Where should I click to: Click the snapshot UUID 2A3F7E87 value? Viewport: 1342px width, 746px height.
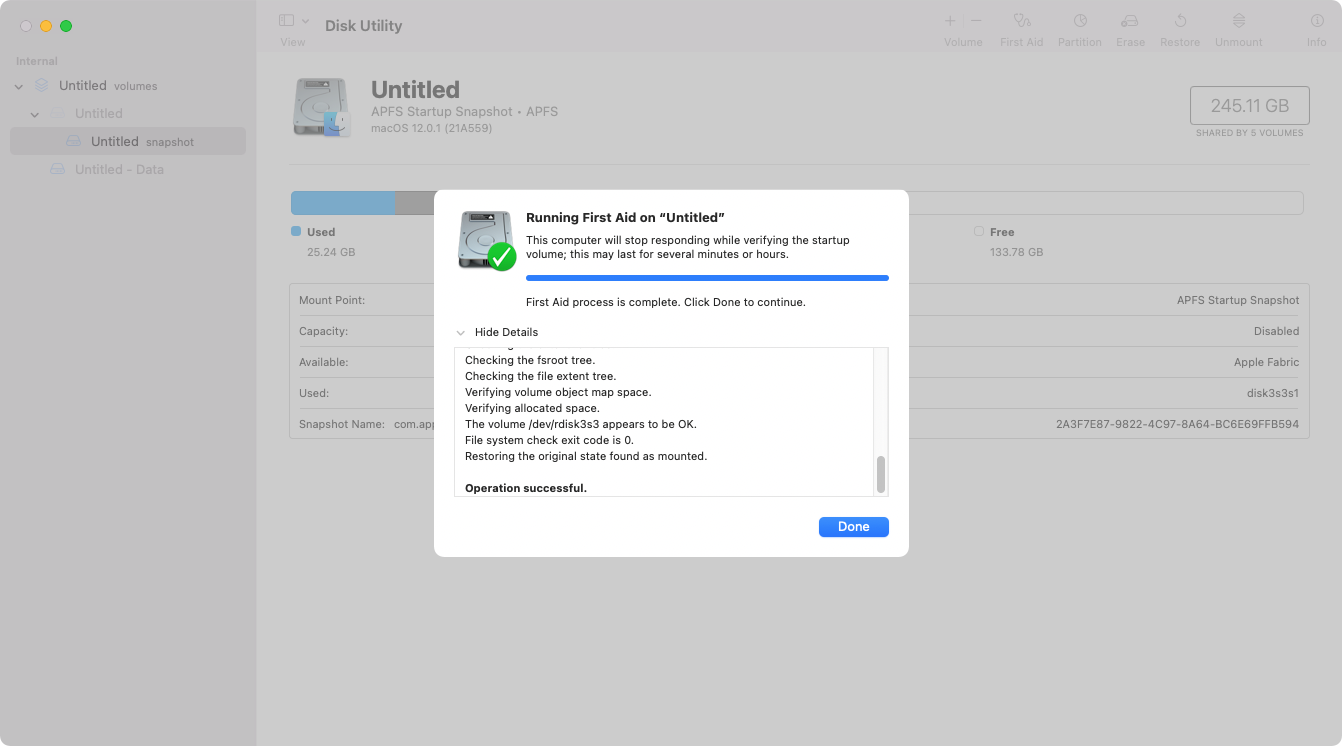pos(1177,424)
